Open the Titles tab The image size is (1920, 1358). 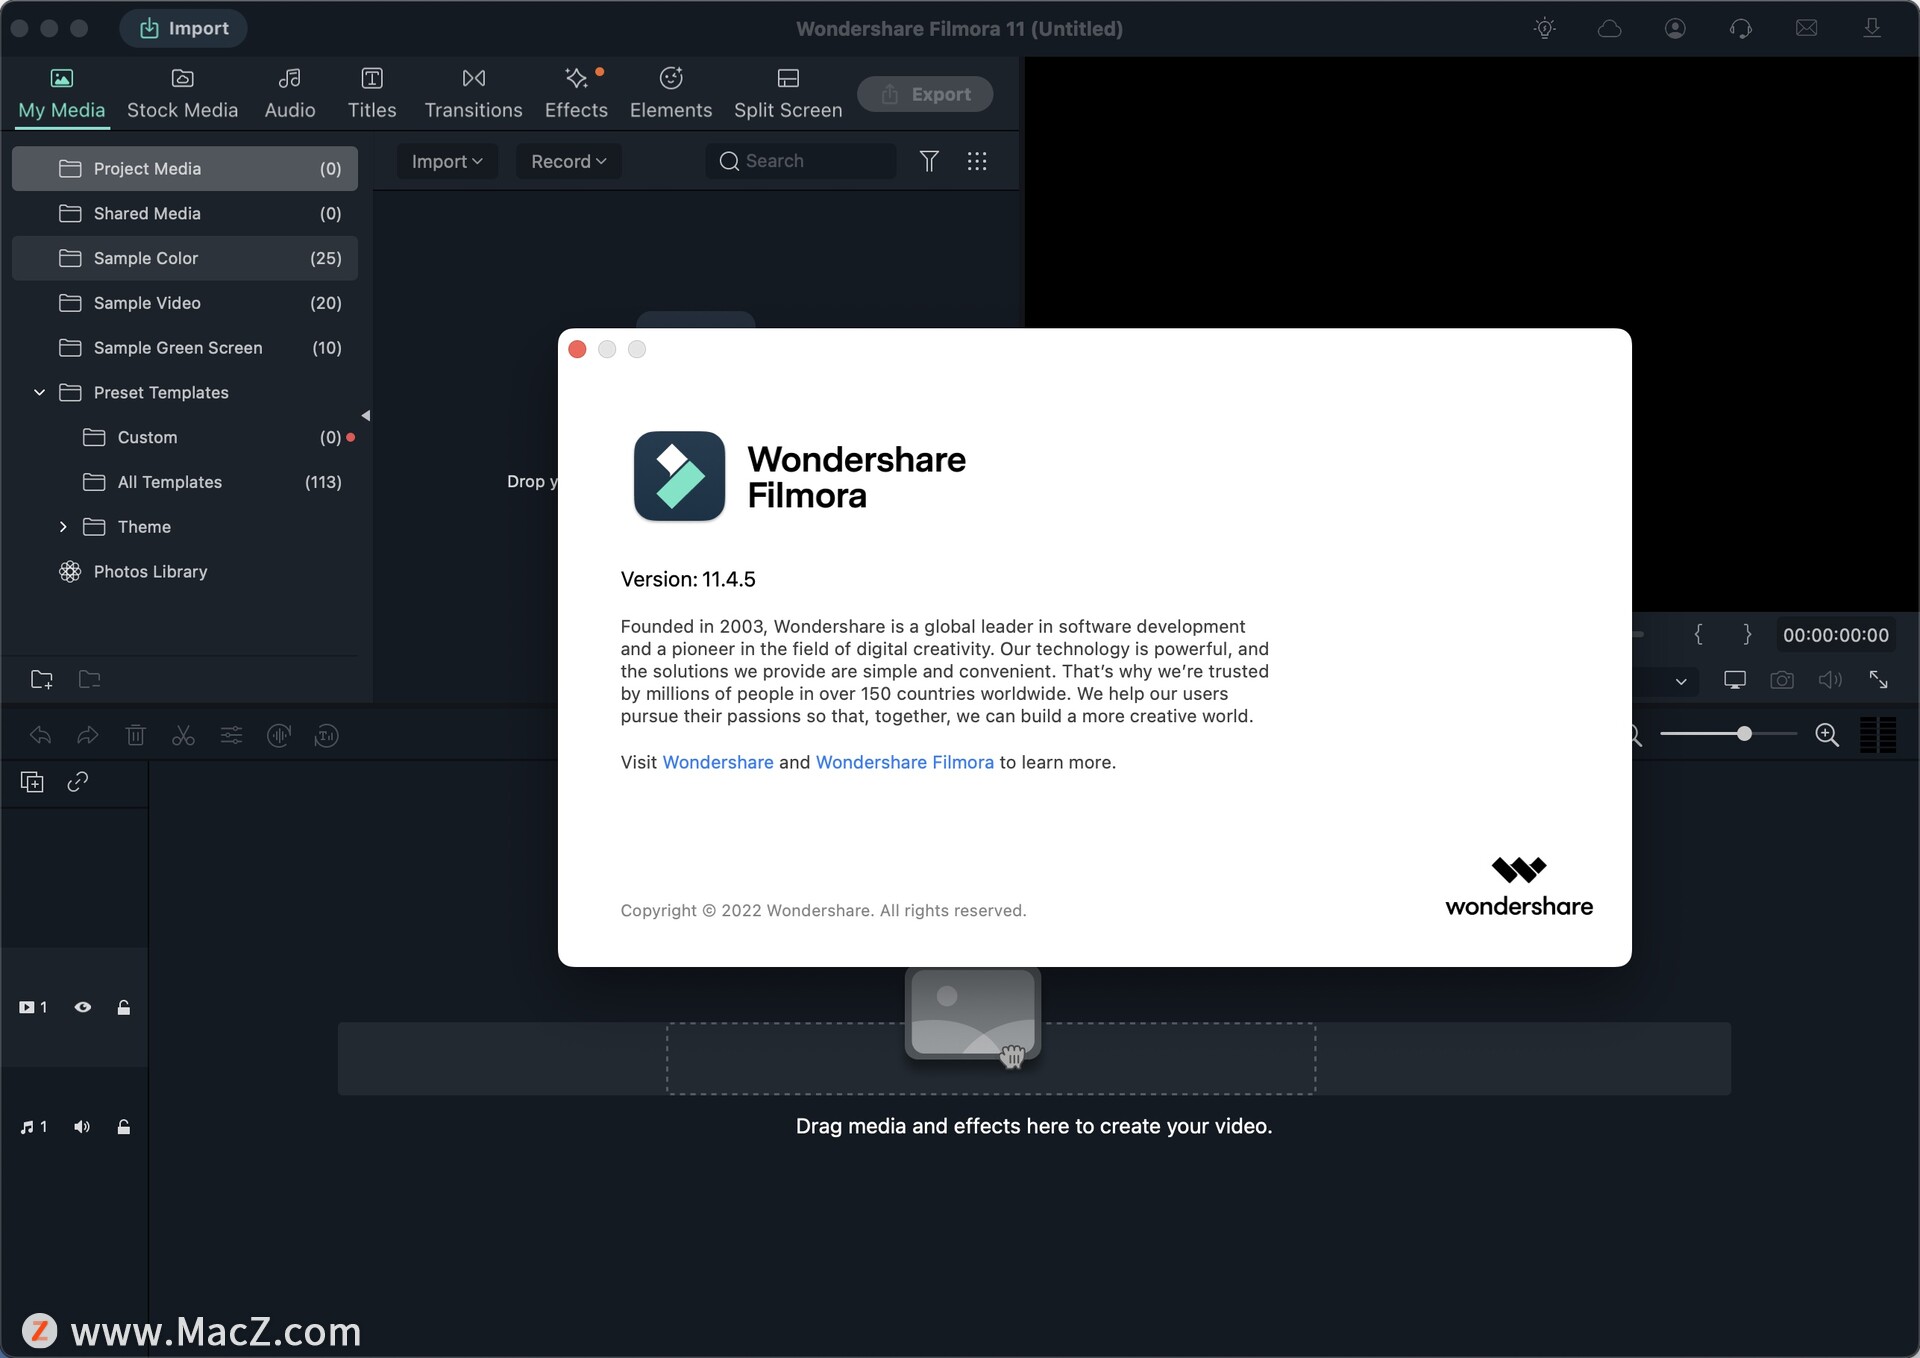click(x=372, y=94)
